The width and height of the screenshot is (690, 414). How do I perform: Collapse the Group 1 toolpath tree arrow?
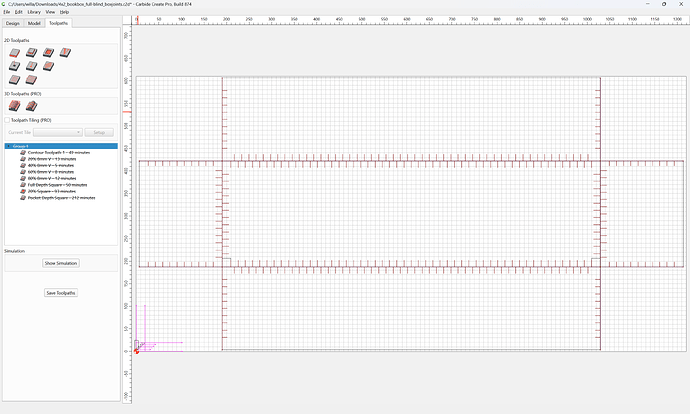pyautogui.click(x=8, y=146)
